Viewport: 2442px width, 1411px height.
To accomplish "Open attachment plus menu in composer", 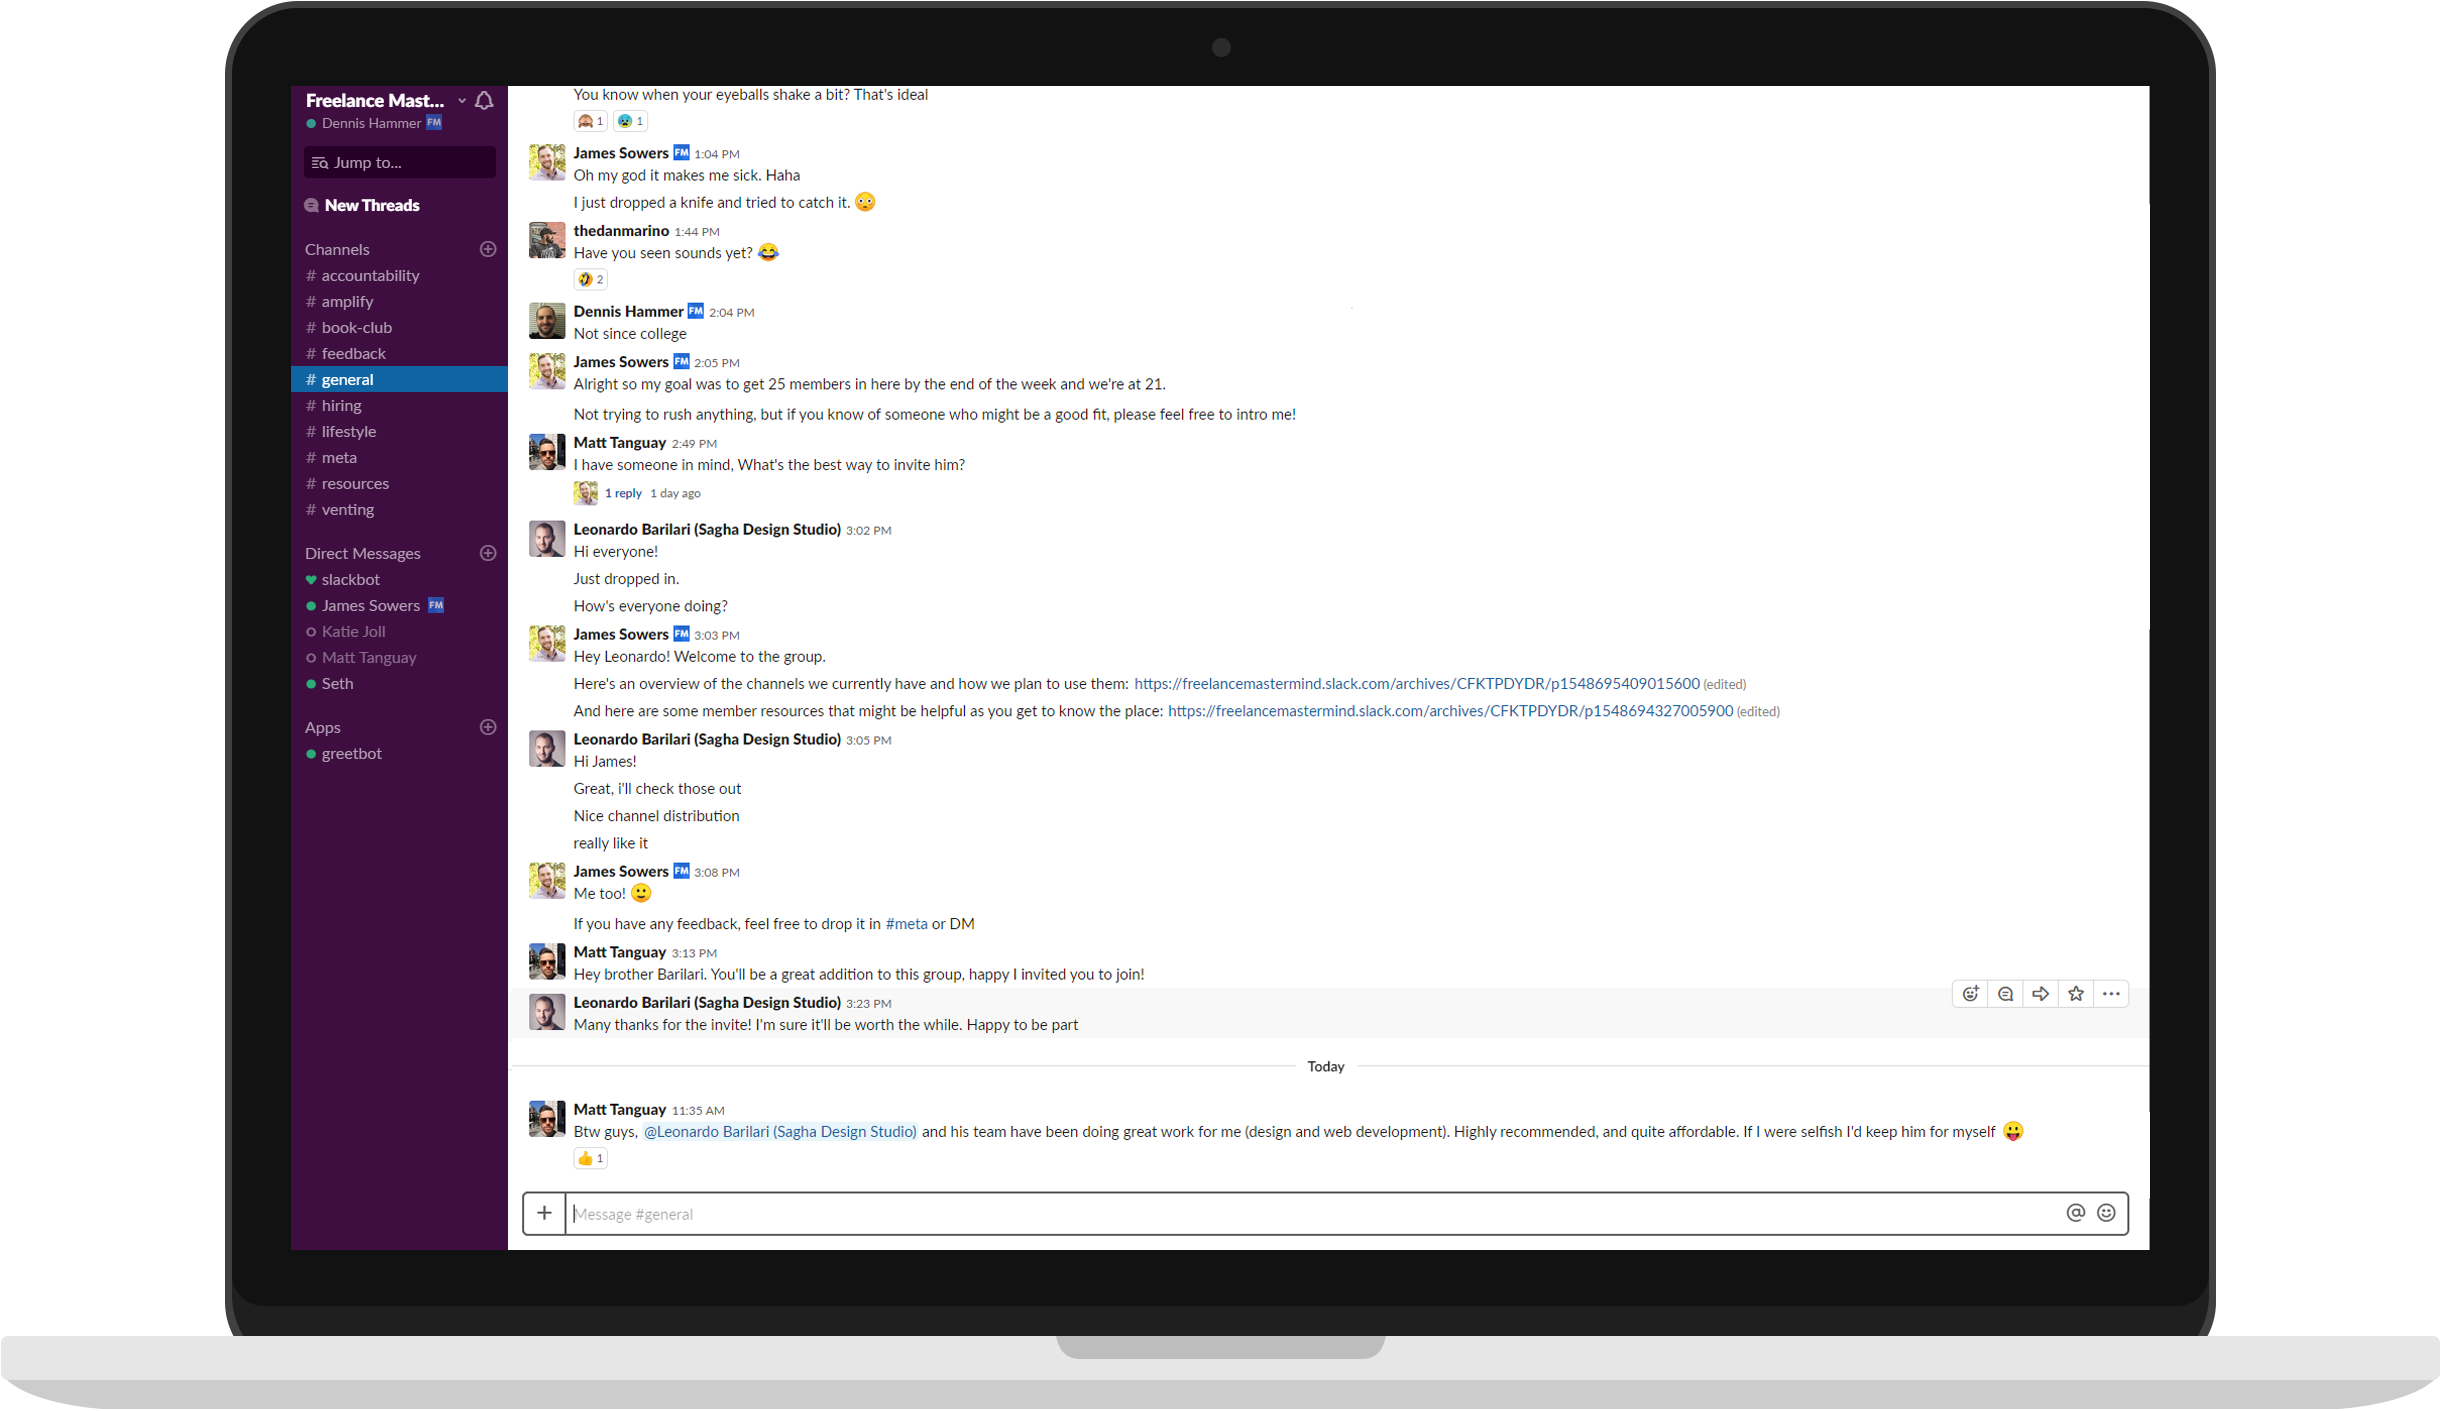I will coord(544,1213).
